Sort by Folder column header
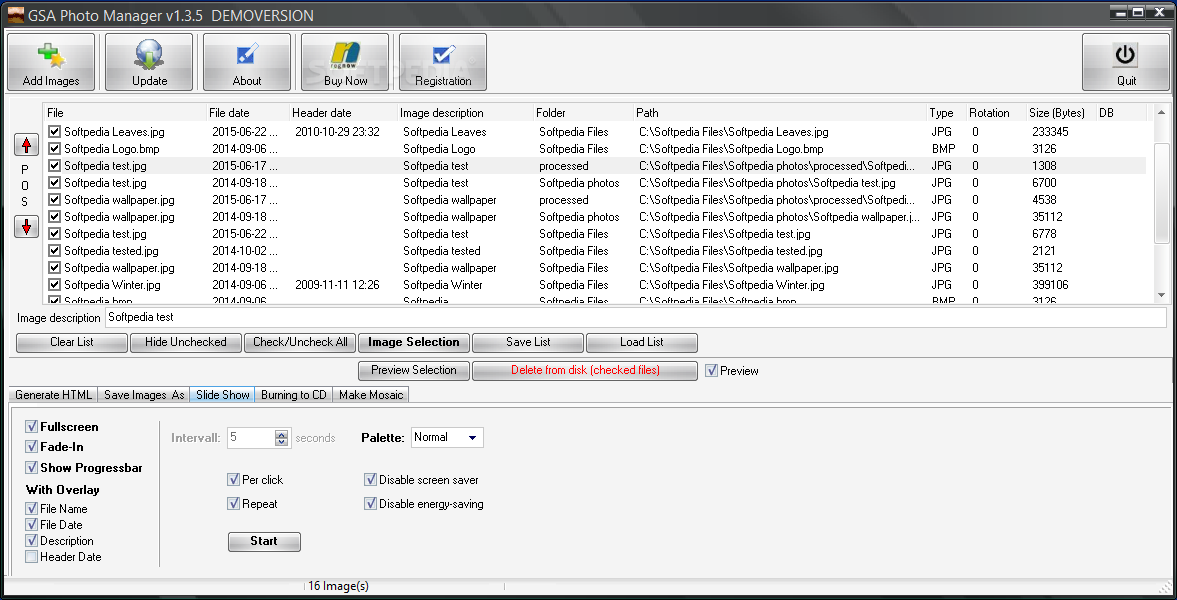 tap(582, 113)
